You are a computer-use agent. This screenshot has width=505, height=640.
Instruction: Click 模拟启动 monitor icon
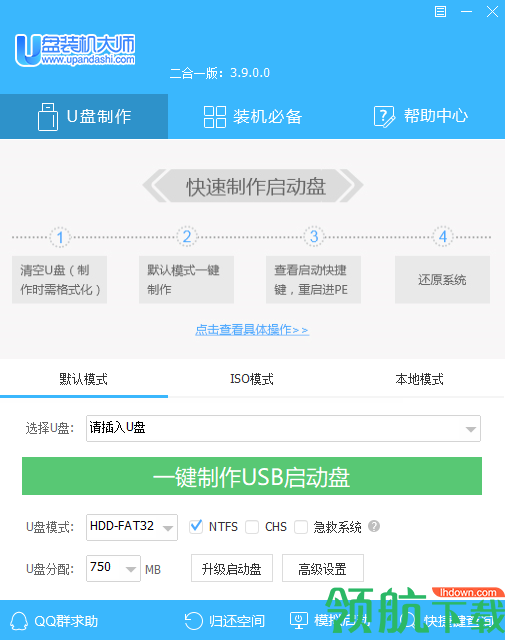point(299,620)
